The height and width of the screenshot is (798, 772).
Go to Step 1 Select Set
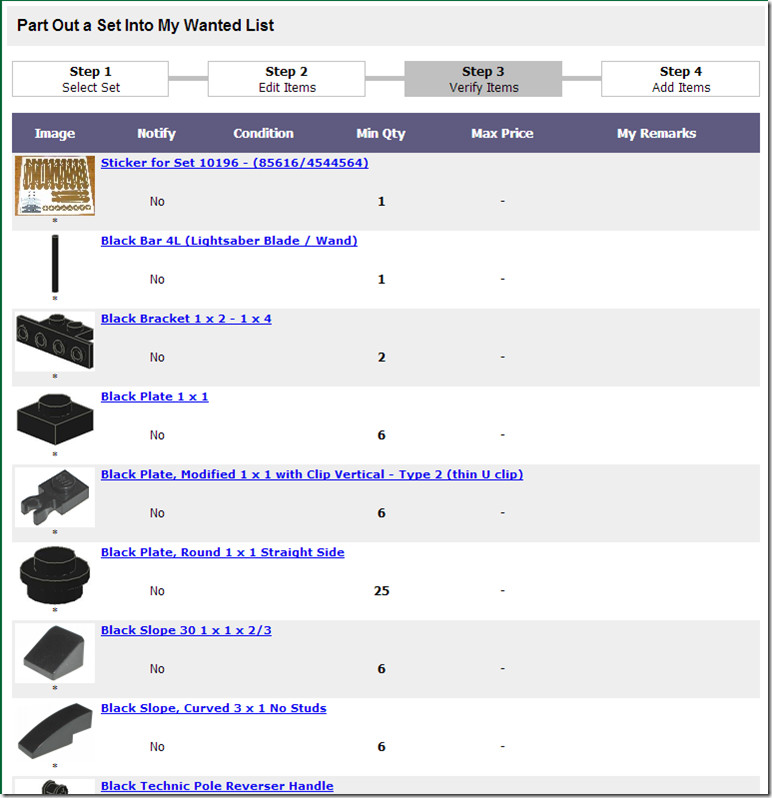click(x=90, y=79)
